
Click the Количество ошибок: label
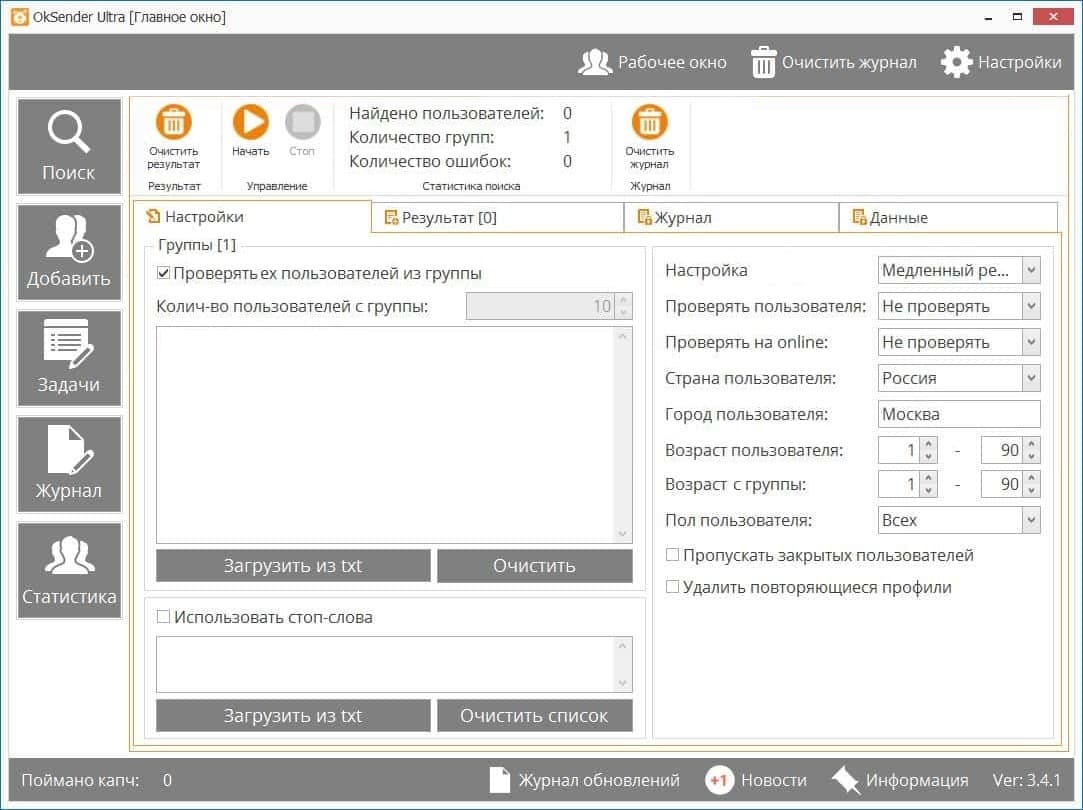(x=430, y=161)
